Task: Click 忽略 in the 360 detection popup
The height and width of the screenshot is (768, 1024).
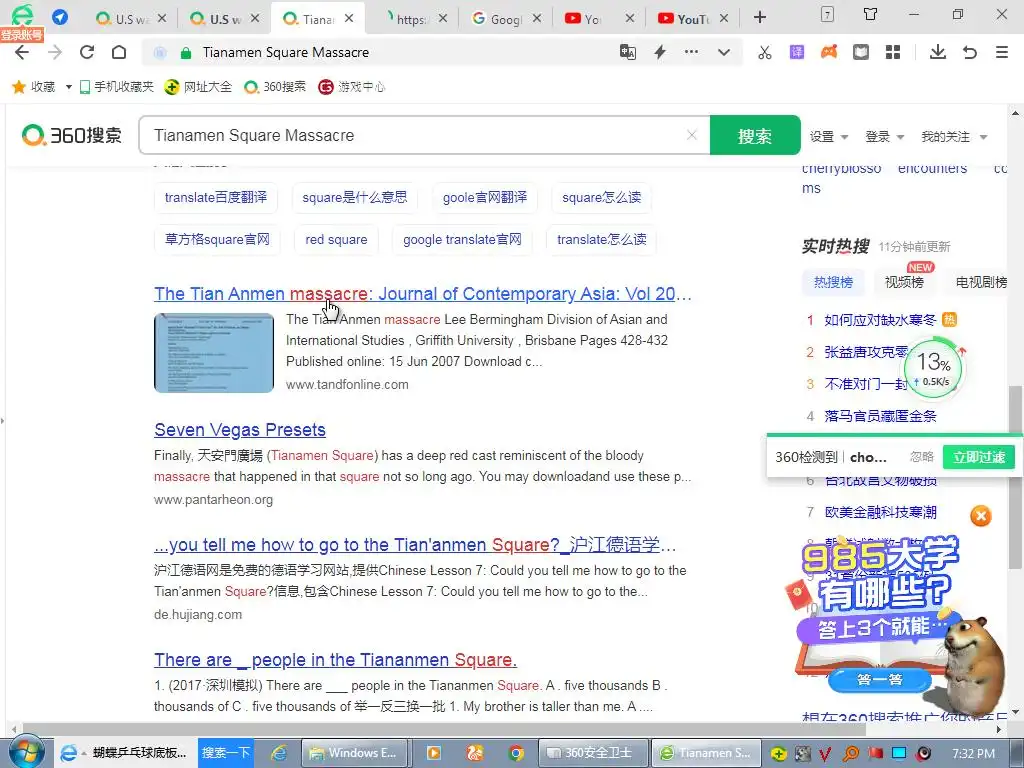Action: click(x=921, y=456)
